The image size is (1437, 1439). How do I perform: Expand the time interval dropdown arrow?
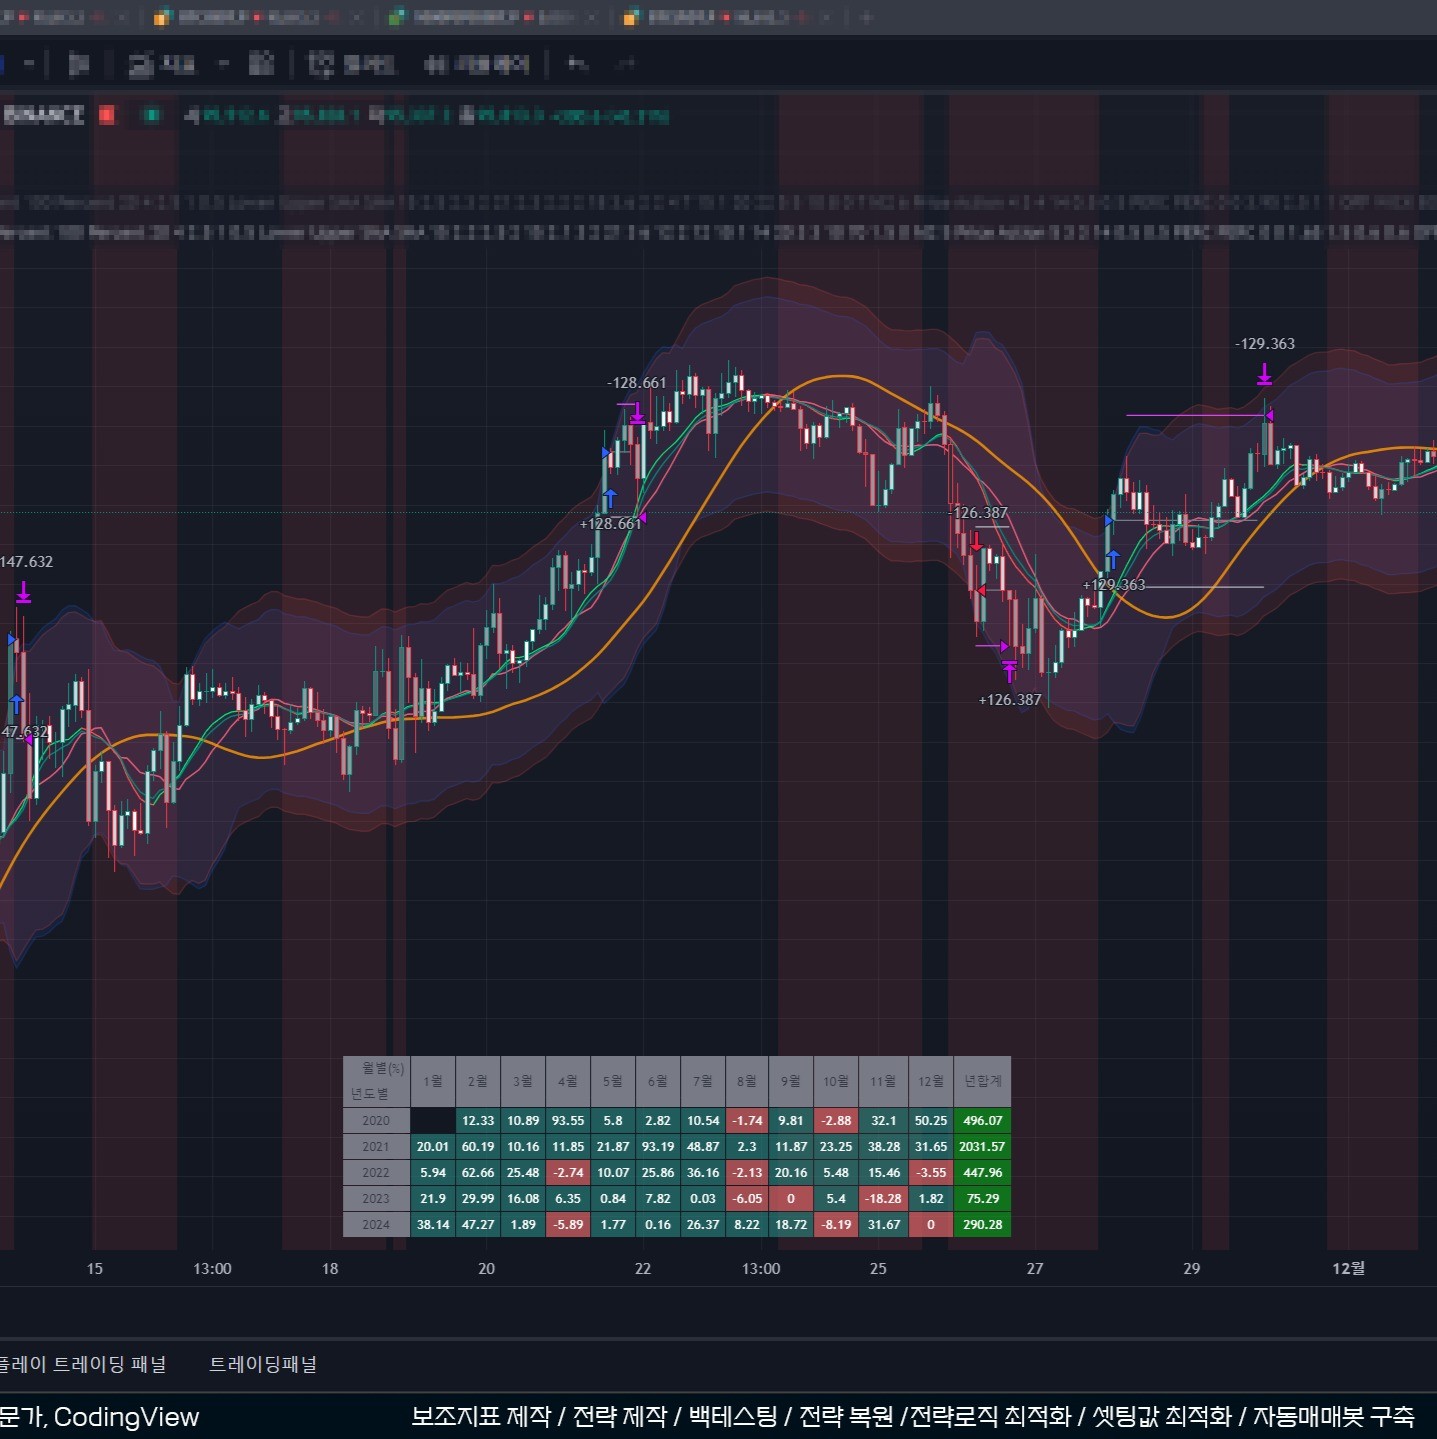29,65
